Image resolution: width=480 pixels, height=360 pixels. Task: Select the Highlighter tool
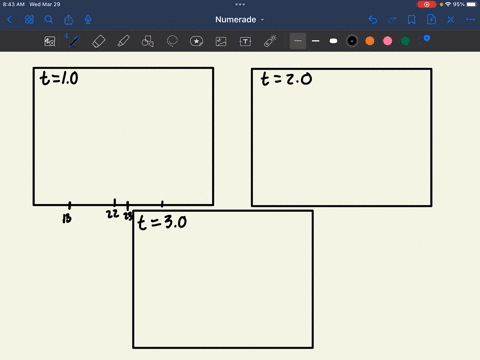pos(123,41)
